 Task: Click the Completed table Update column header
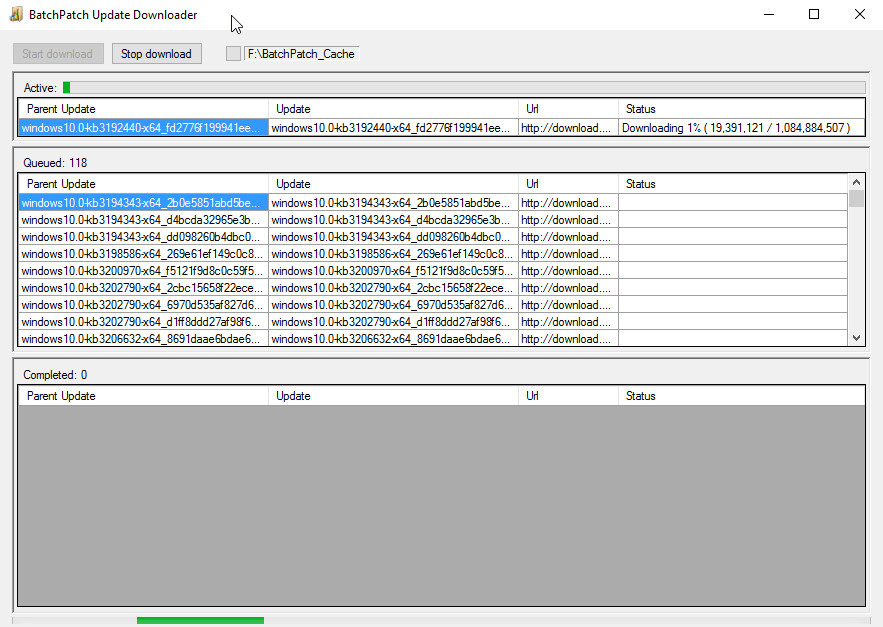pos(393,396)
